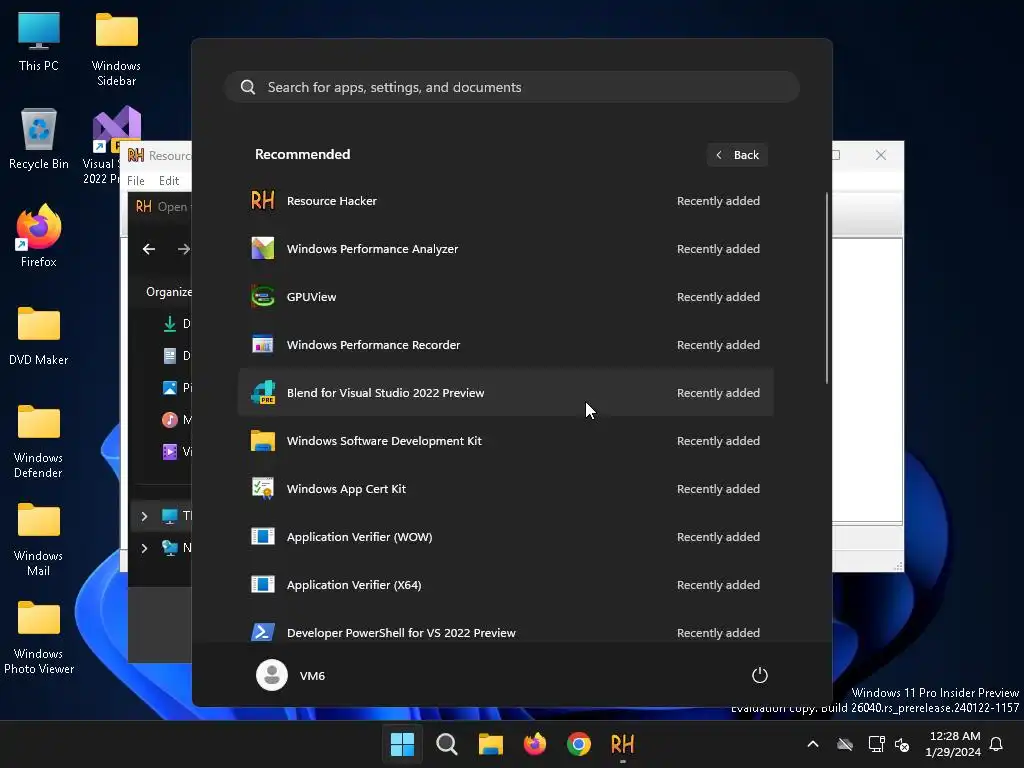Open File menu in Resource Hacker window
1024x768 pixels.
[136, 181]
